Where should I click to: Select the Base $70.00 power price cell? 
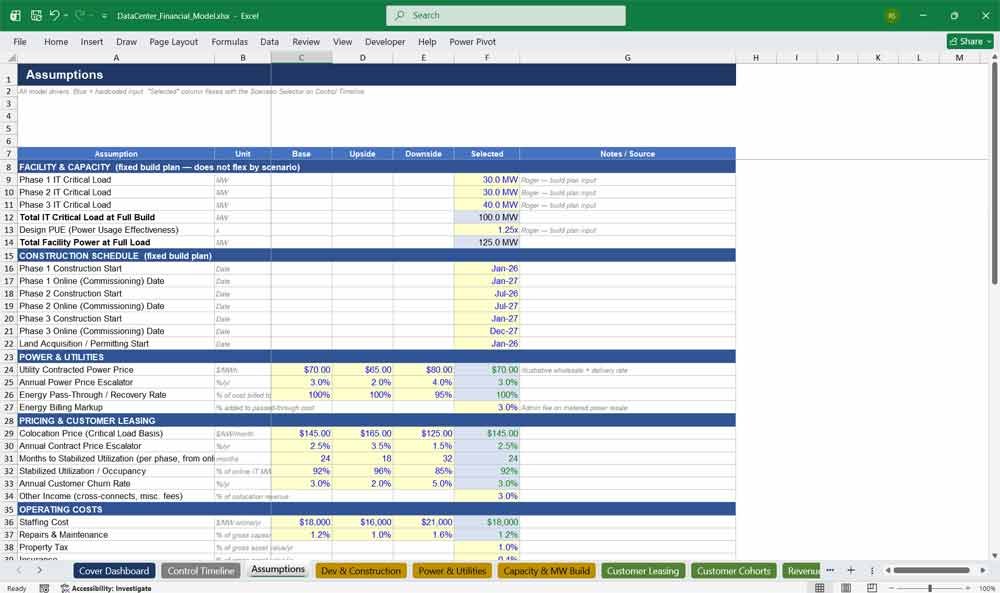301,370
